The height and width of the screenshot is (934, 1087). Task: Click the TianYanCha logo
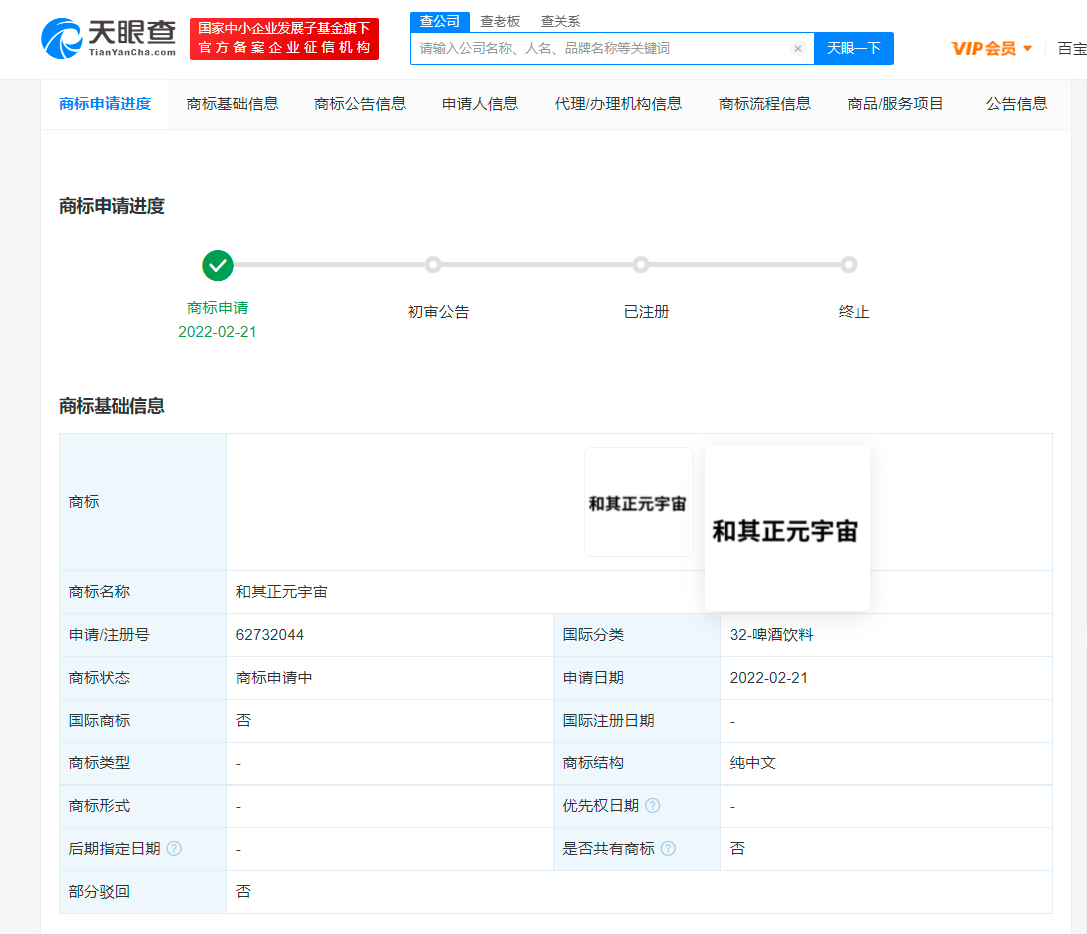point(108,38)
